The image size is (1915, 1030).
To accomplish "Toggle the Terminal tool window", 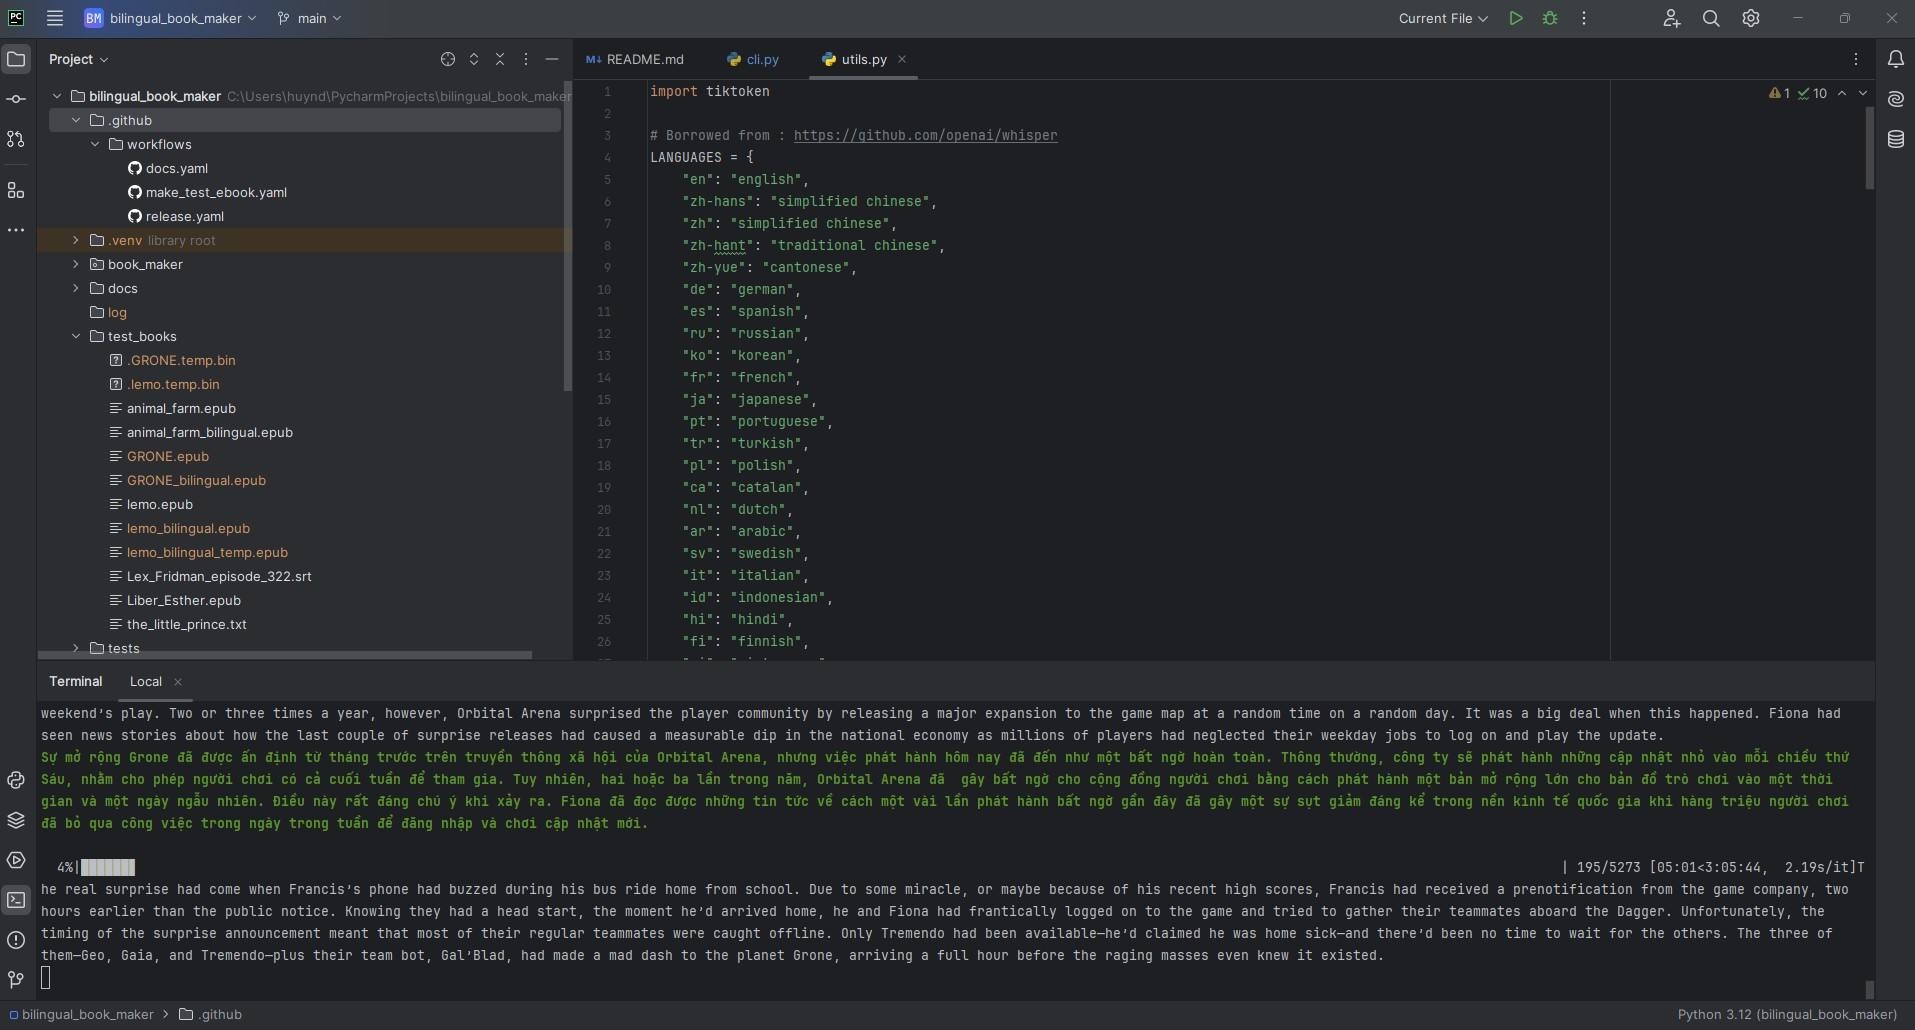I will click(x=16, y=900).
